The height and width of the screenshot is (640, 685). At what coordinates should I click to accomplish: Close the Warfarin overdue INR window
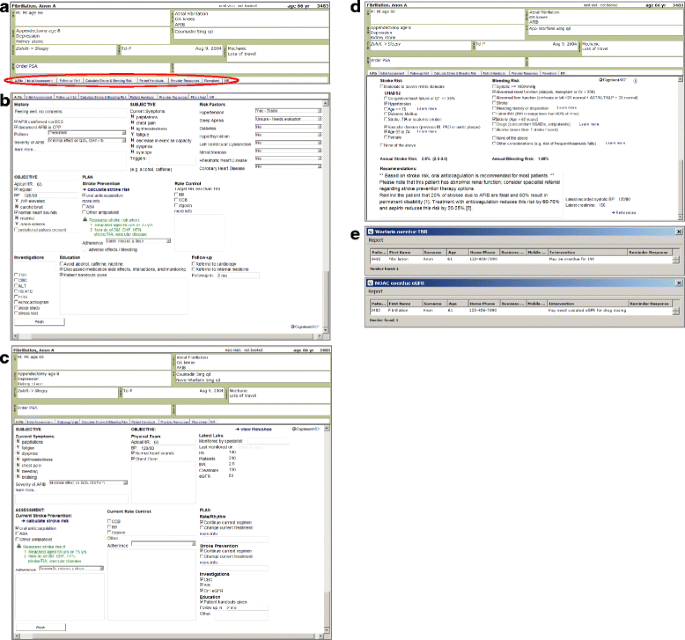679,232
